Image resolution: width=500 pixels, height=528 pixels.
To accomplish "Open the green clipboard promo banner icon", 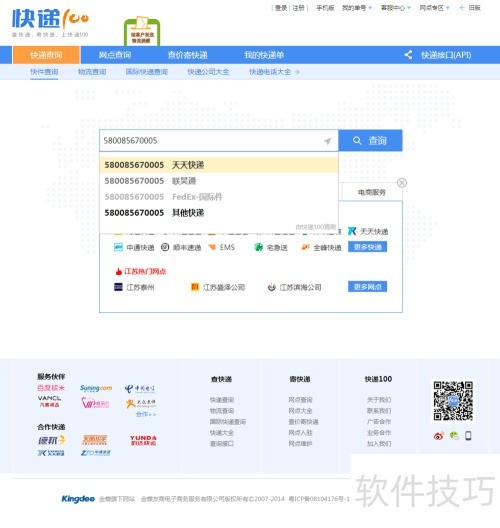I will [x=142, y=31].
